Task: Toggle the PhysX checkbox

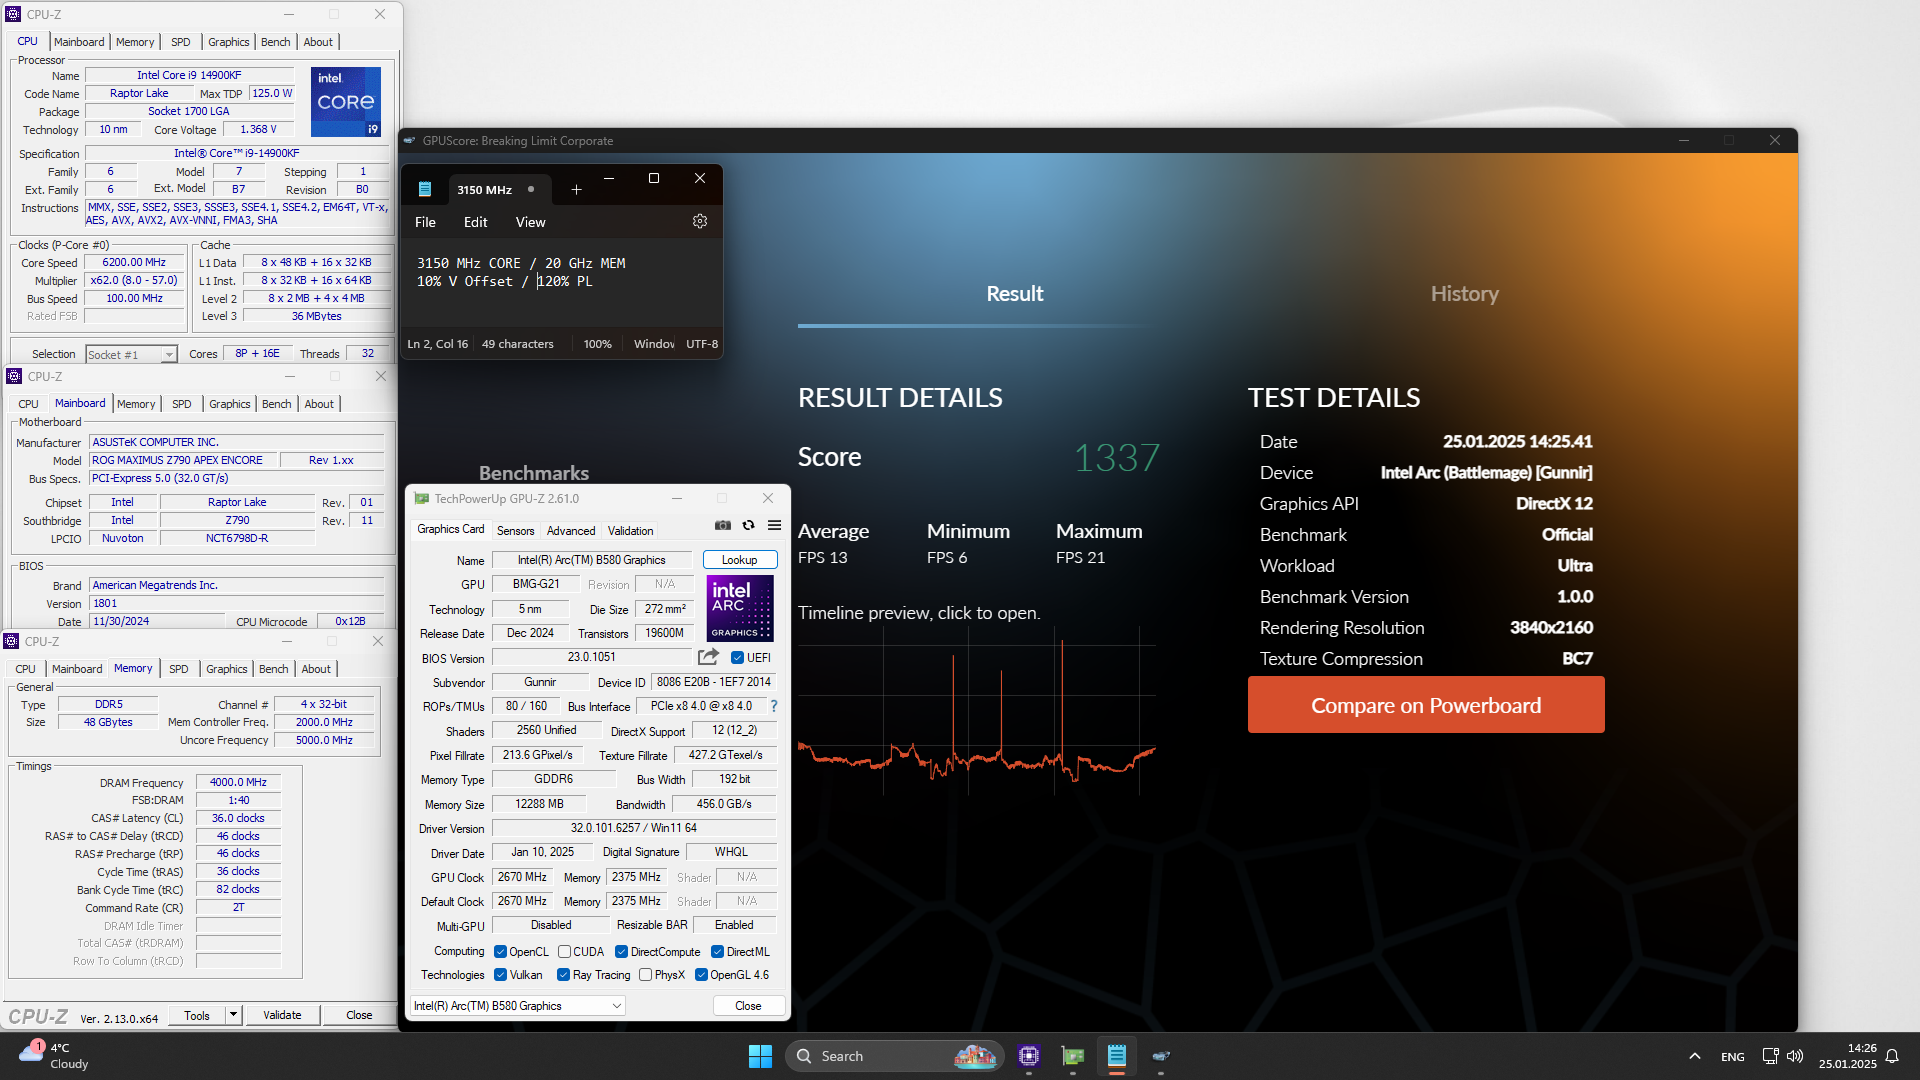Action: pyautogui.click(x=645, y=974)
